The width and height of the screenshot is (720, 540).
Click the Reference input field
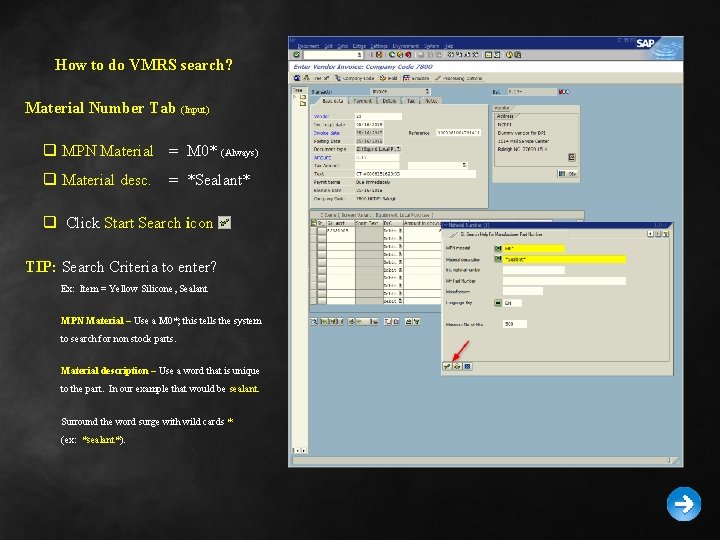458,133
